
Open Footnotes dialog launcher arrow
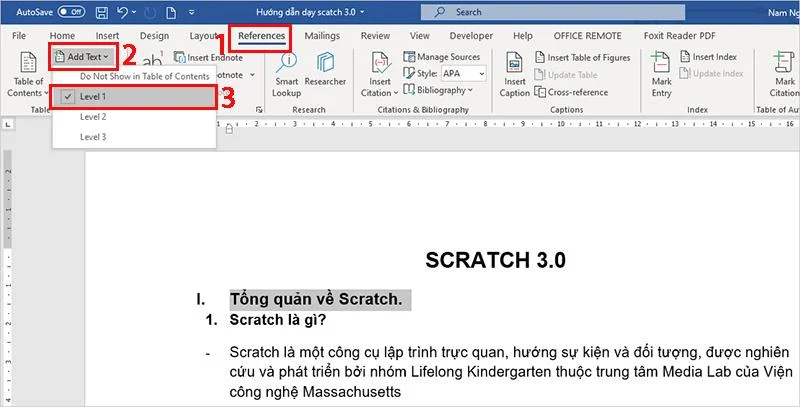tap(259, 109)
